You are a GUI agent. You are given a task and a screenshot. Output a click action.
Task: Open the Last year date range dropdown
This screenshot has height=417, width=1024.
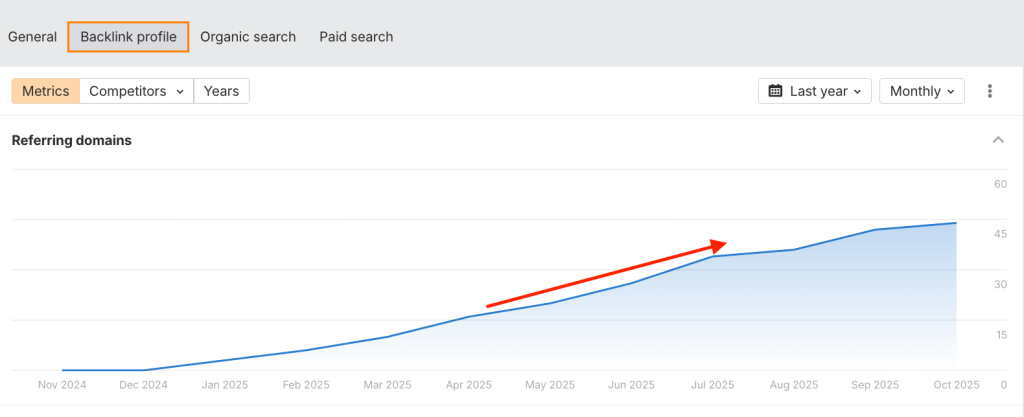point(814,91)
